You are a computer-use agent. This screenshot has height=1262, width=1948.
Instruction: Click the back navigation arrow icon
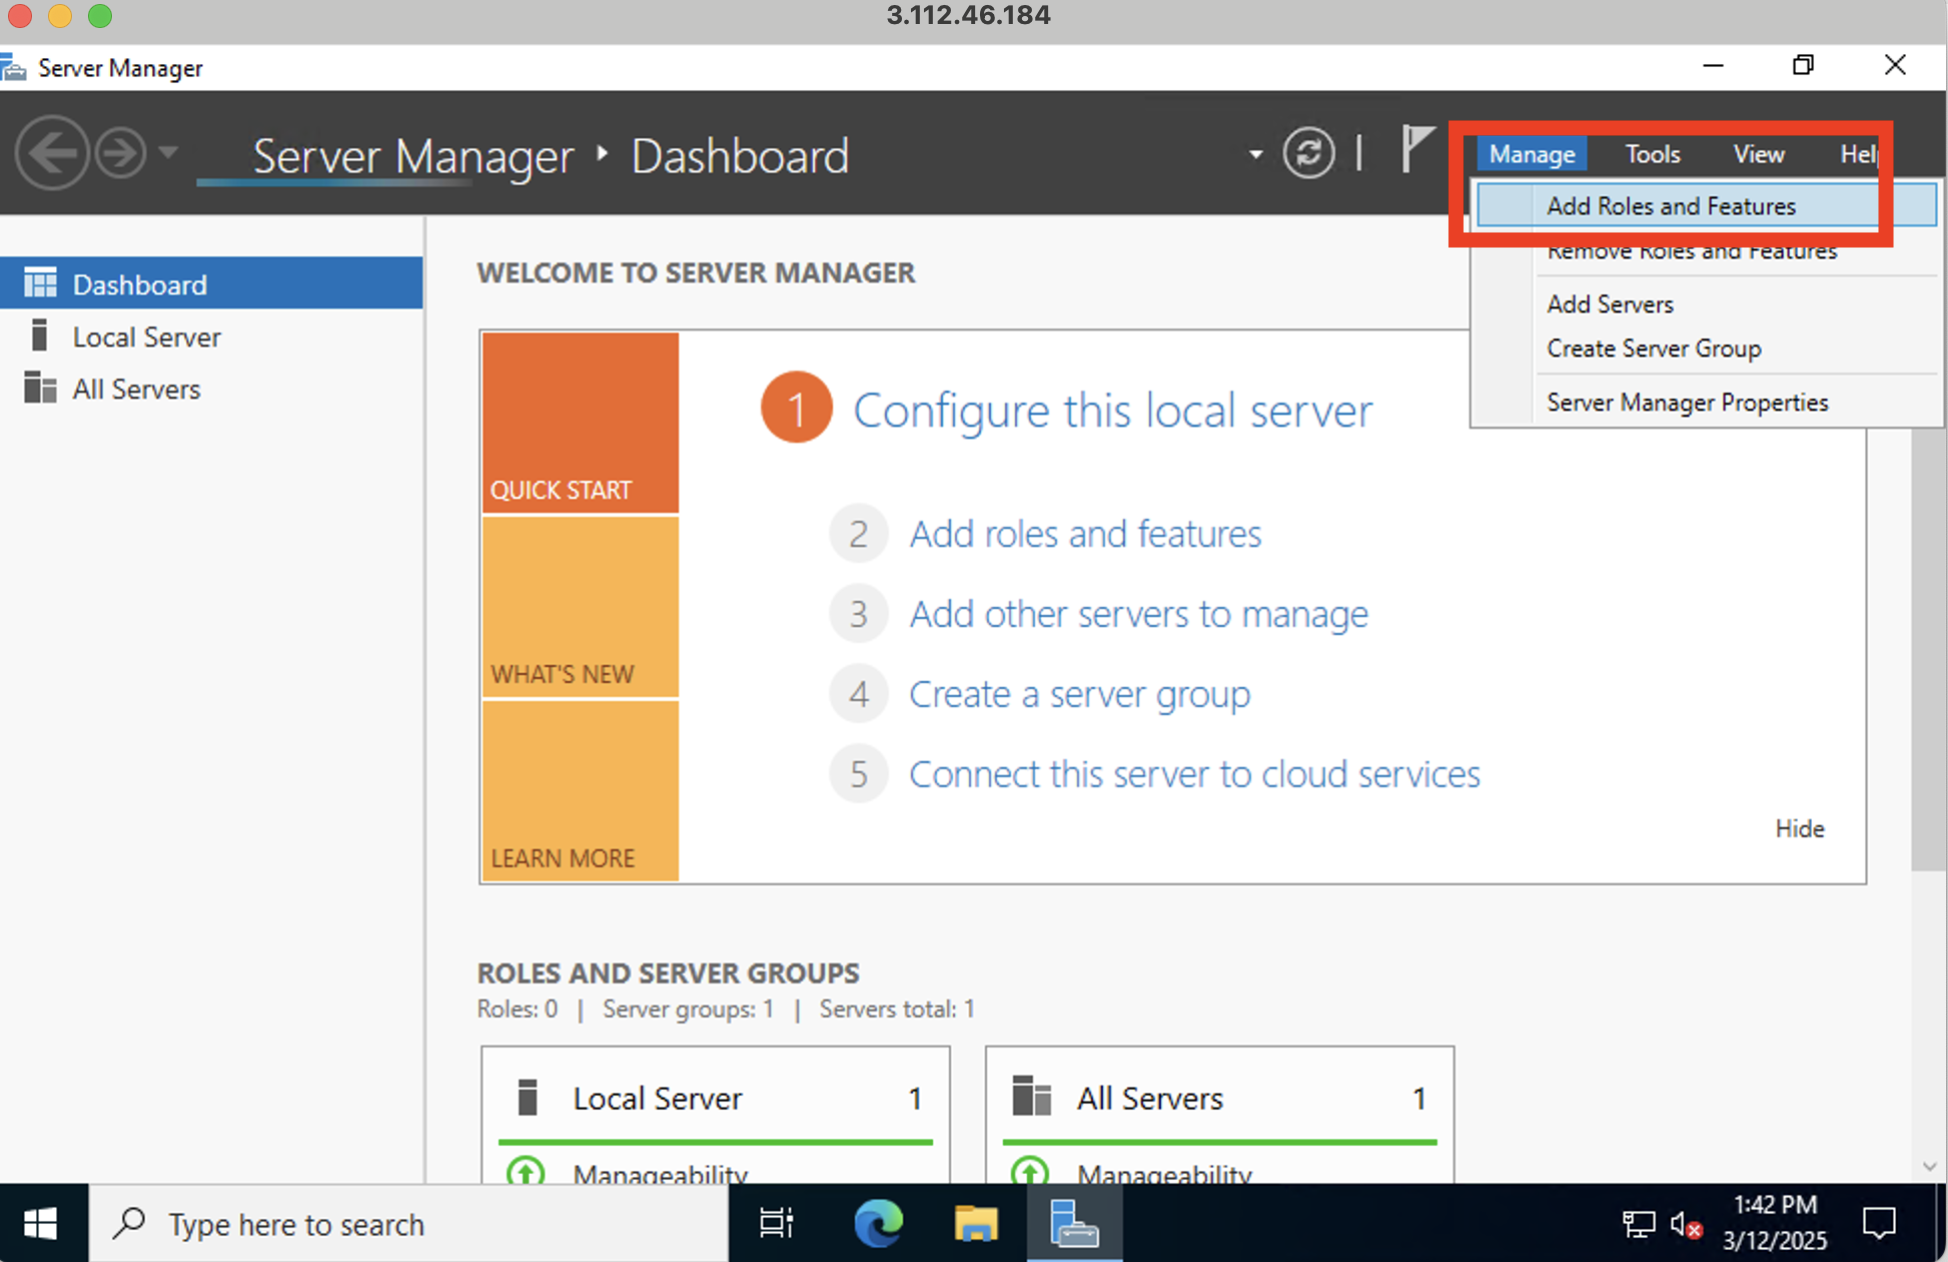click(51, 153)
